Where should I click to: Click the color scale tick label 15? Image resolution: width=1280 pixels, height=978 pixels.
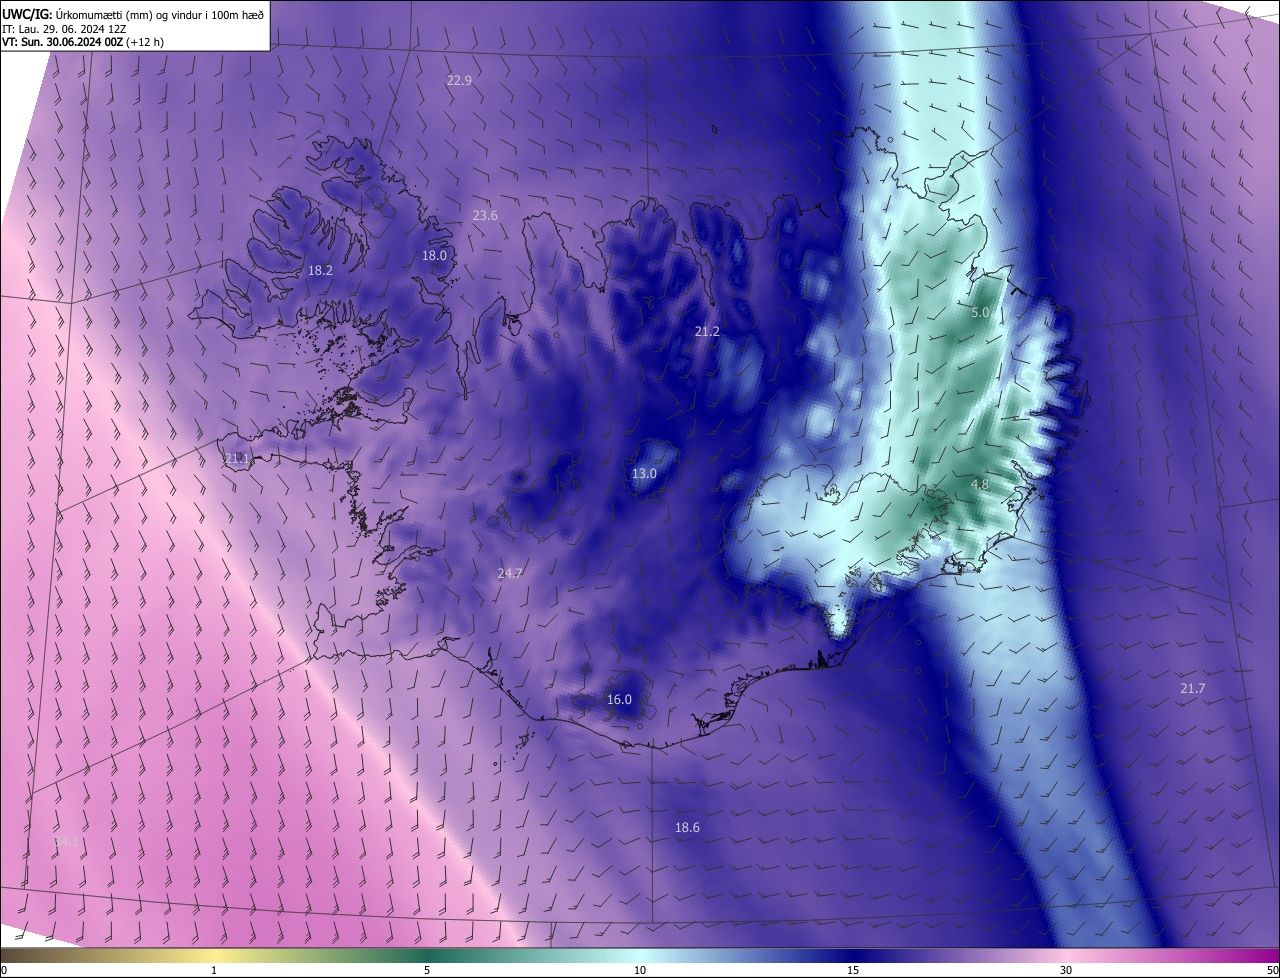[x=853, y=970]
